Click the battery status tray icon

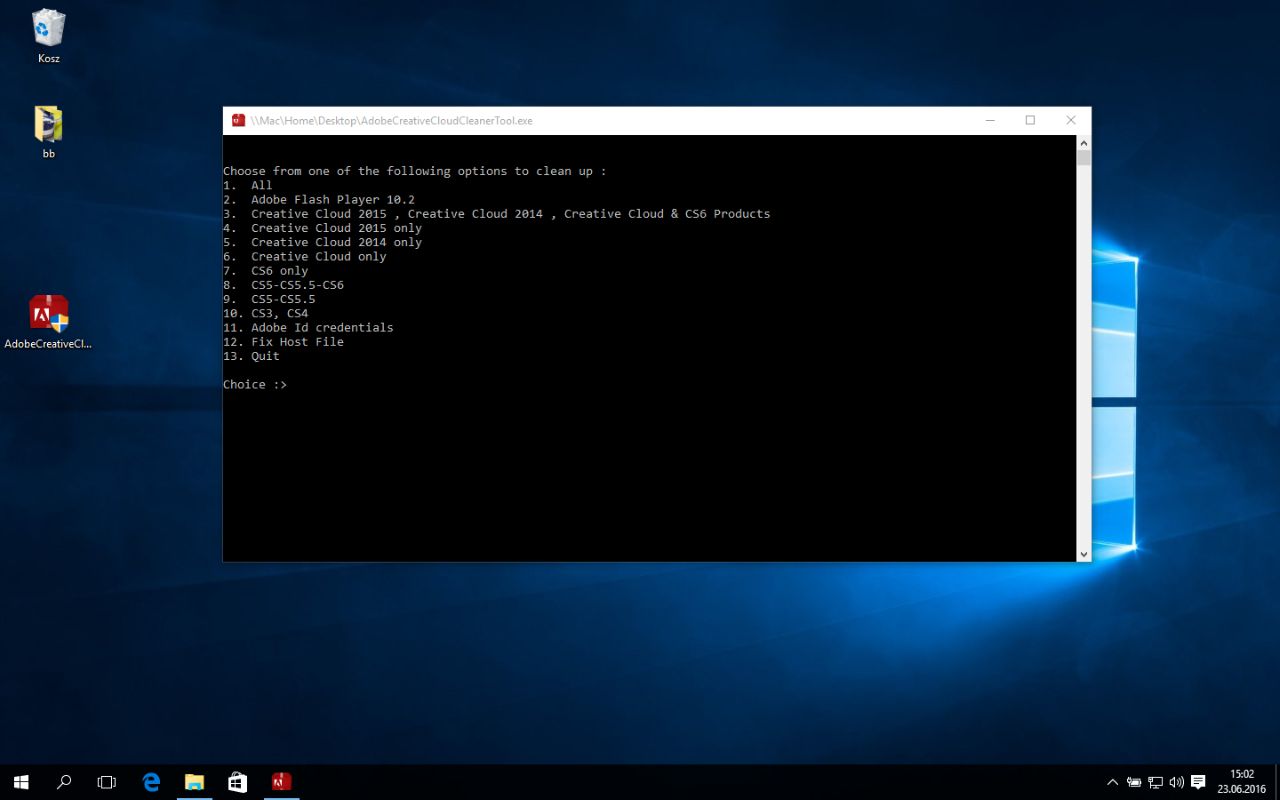(x=1134, y=782)
